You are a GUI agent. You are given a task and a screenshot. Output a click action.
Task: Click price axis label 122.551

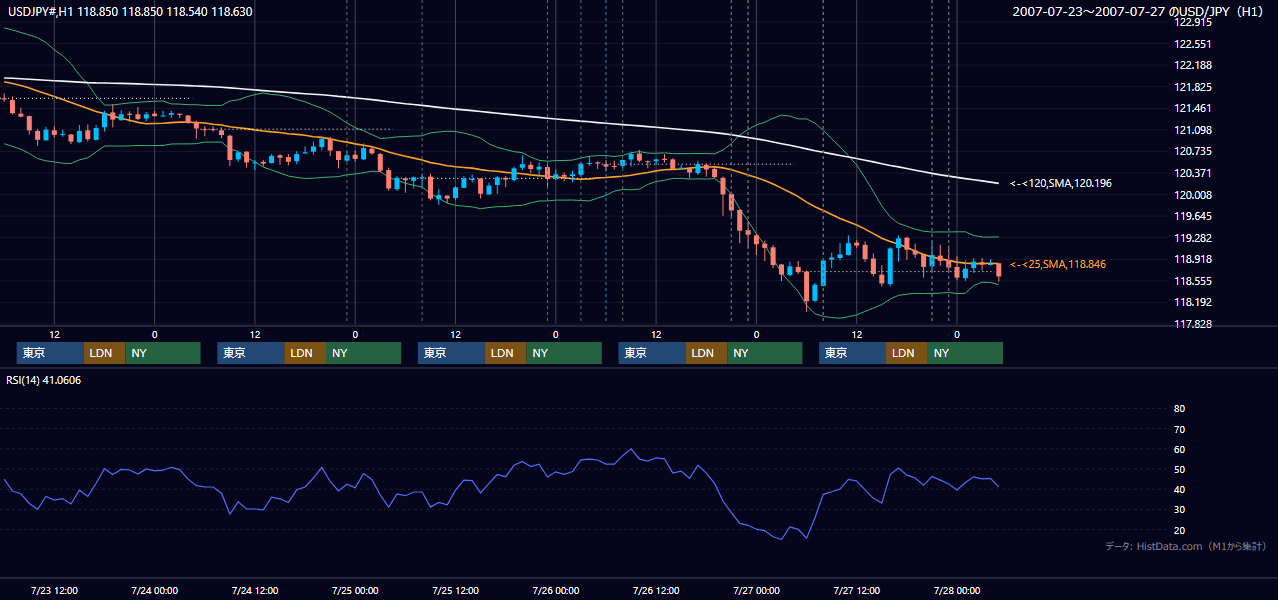pos(1193,44)
